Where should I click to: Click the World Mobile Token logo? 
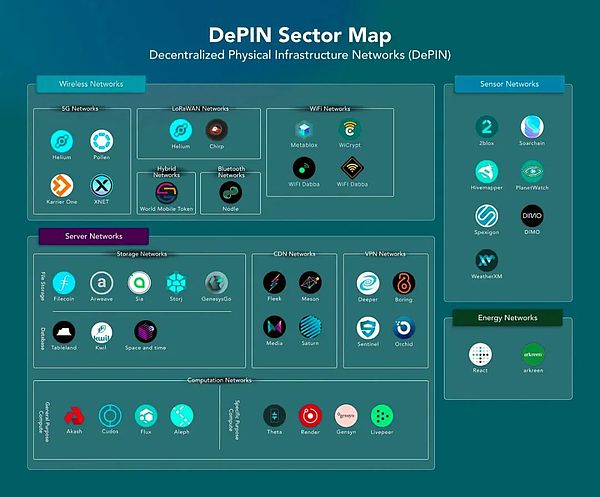coord(167,192)
